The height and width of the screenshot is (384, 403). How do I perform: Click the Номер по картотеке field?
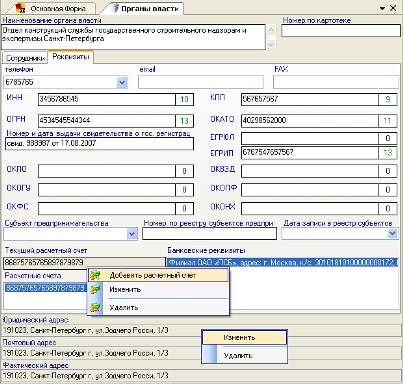(x=341, y=31)
